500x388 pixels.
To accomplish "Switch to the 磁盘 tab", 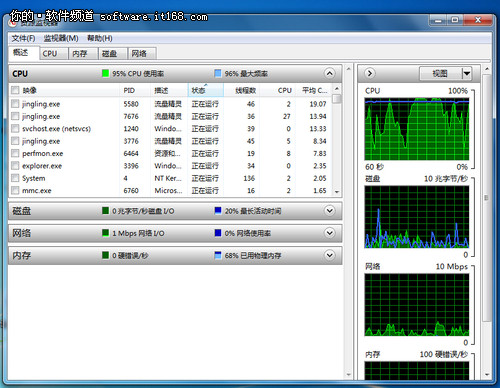I will pyautogui.click(x=113, y=54).
